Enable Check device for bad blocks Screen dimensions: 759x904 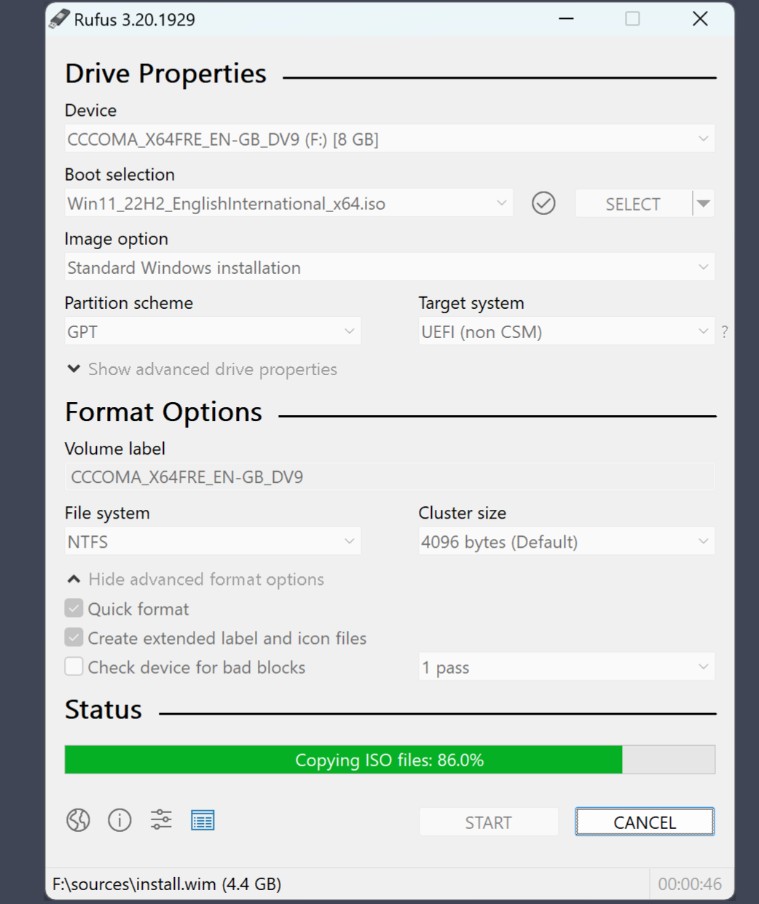click(74, 666)
